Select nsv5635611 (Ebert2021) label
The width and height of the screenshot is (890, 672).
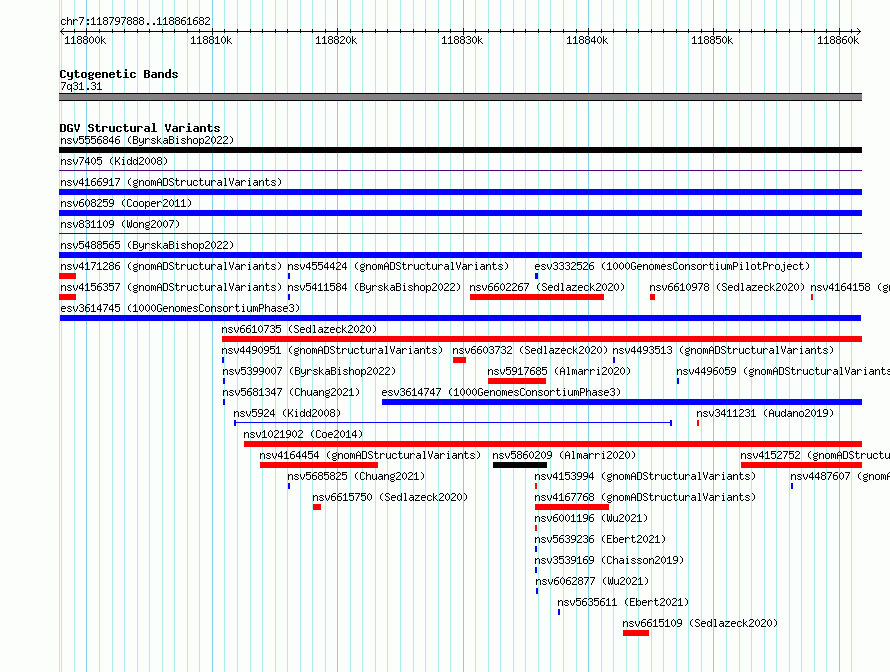(623, 602)
